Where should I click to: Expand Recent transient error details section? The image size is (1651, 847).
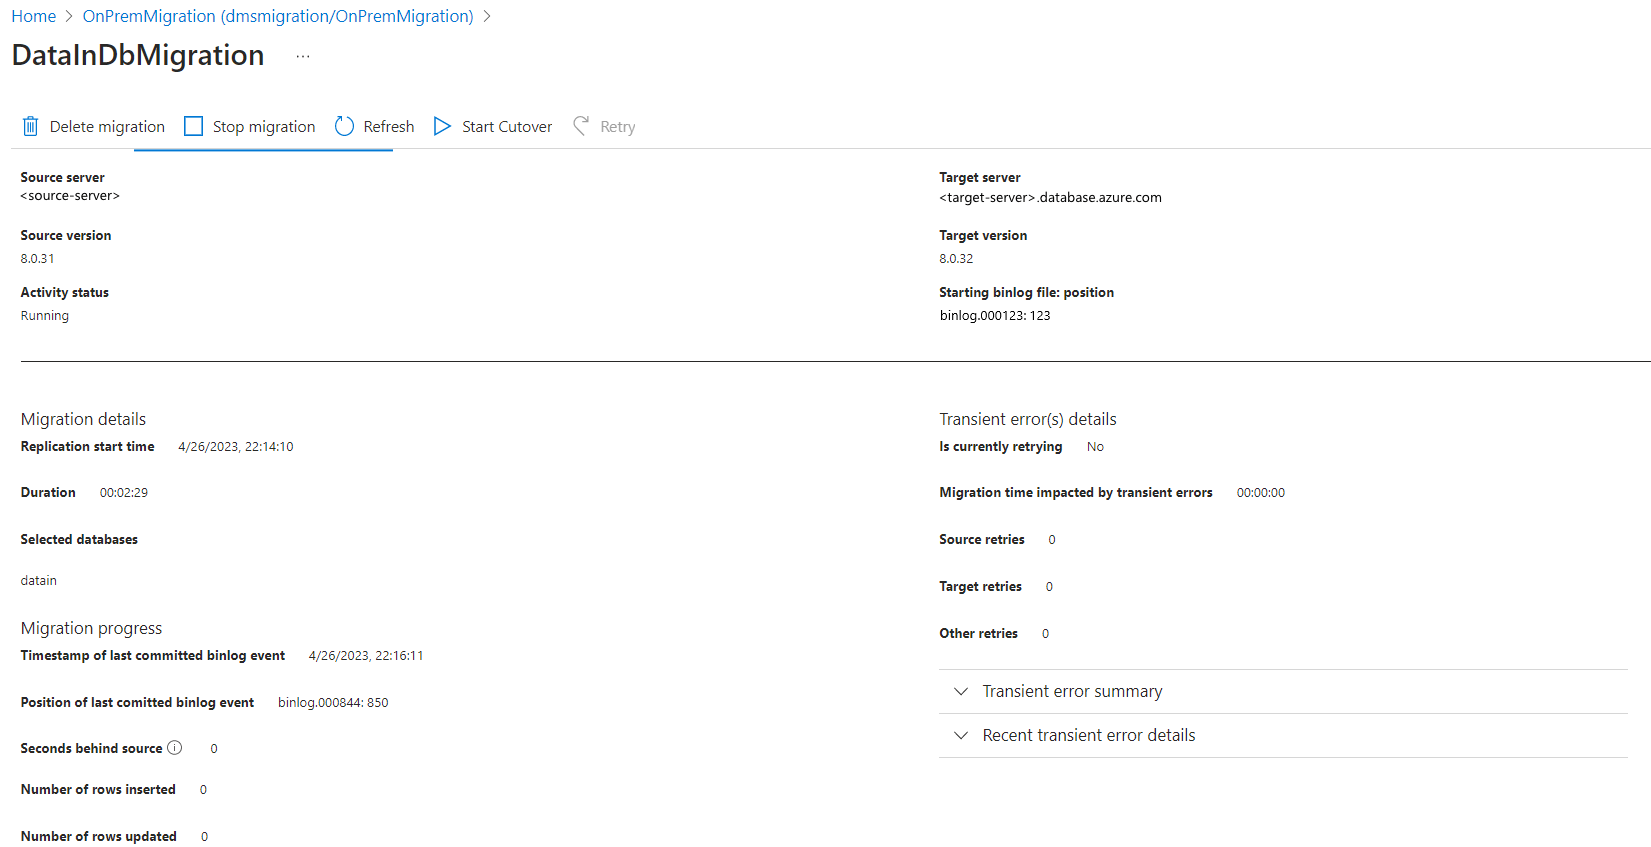point(961,735)
